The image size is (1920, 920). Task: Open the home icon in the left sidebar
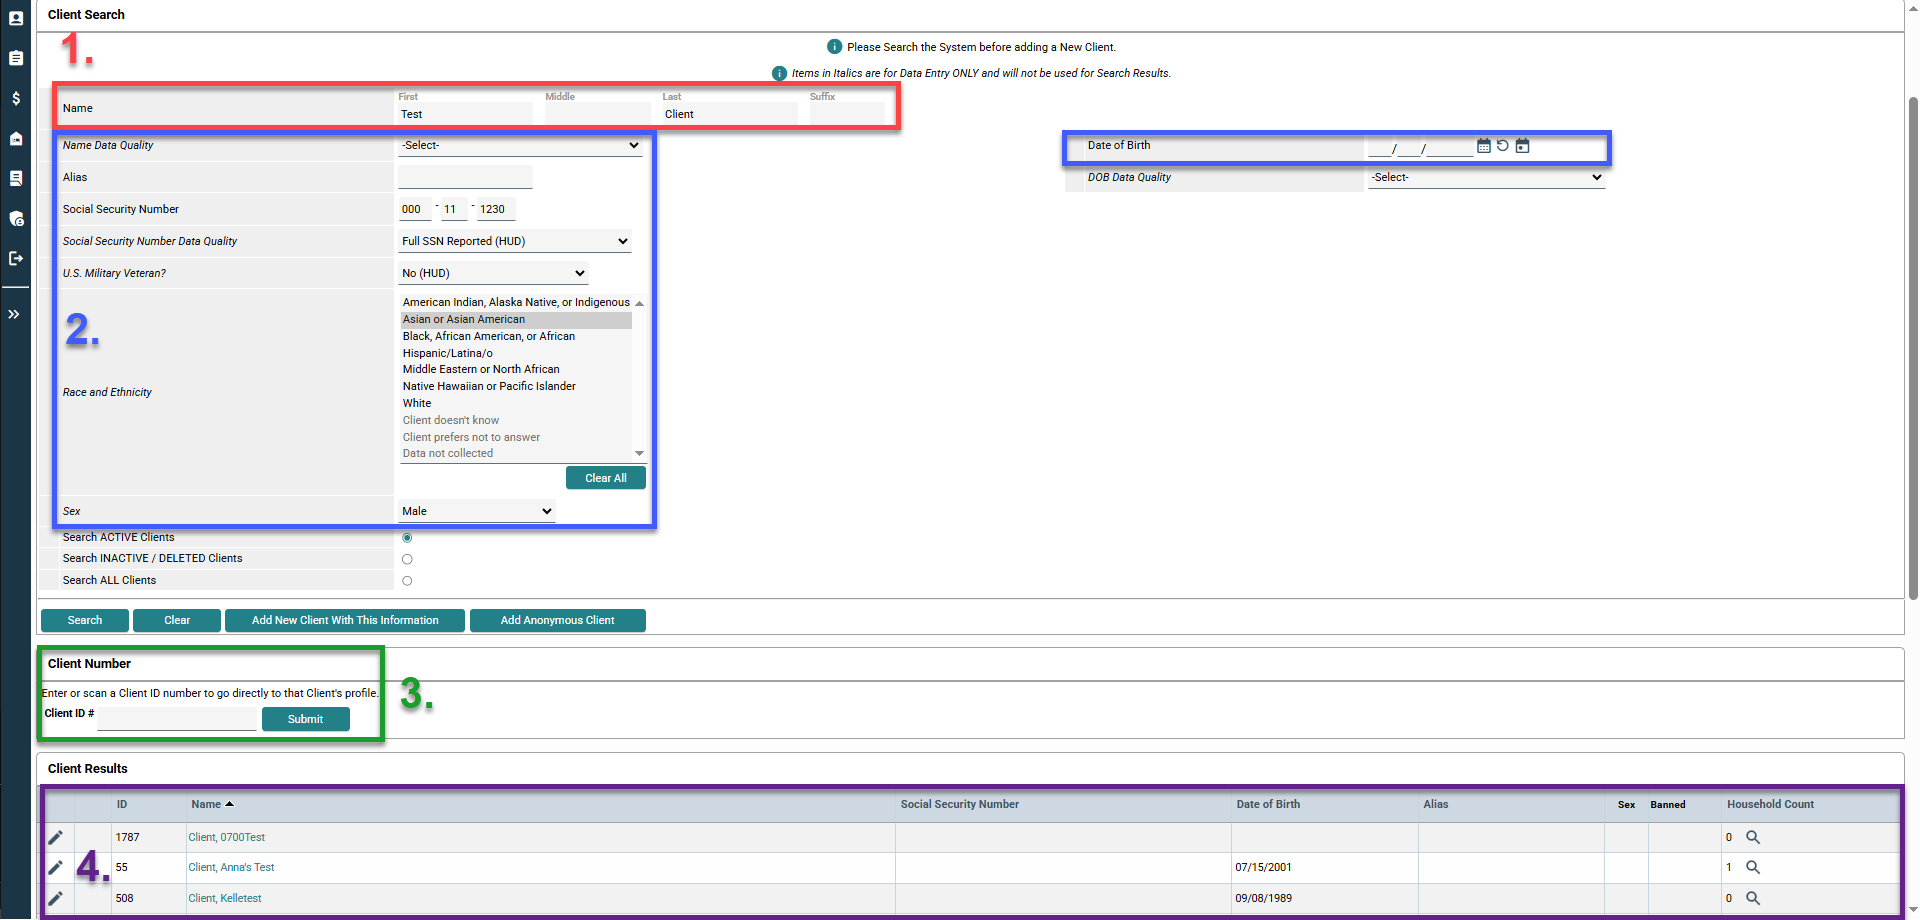tap(15, 139)
